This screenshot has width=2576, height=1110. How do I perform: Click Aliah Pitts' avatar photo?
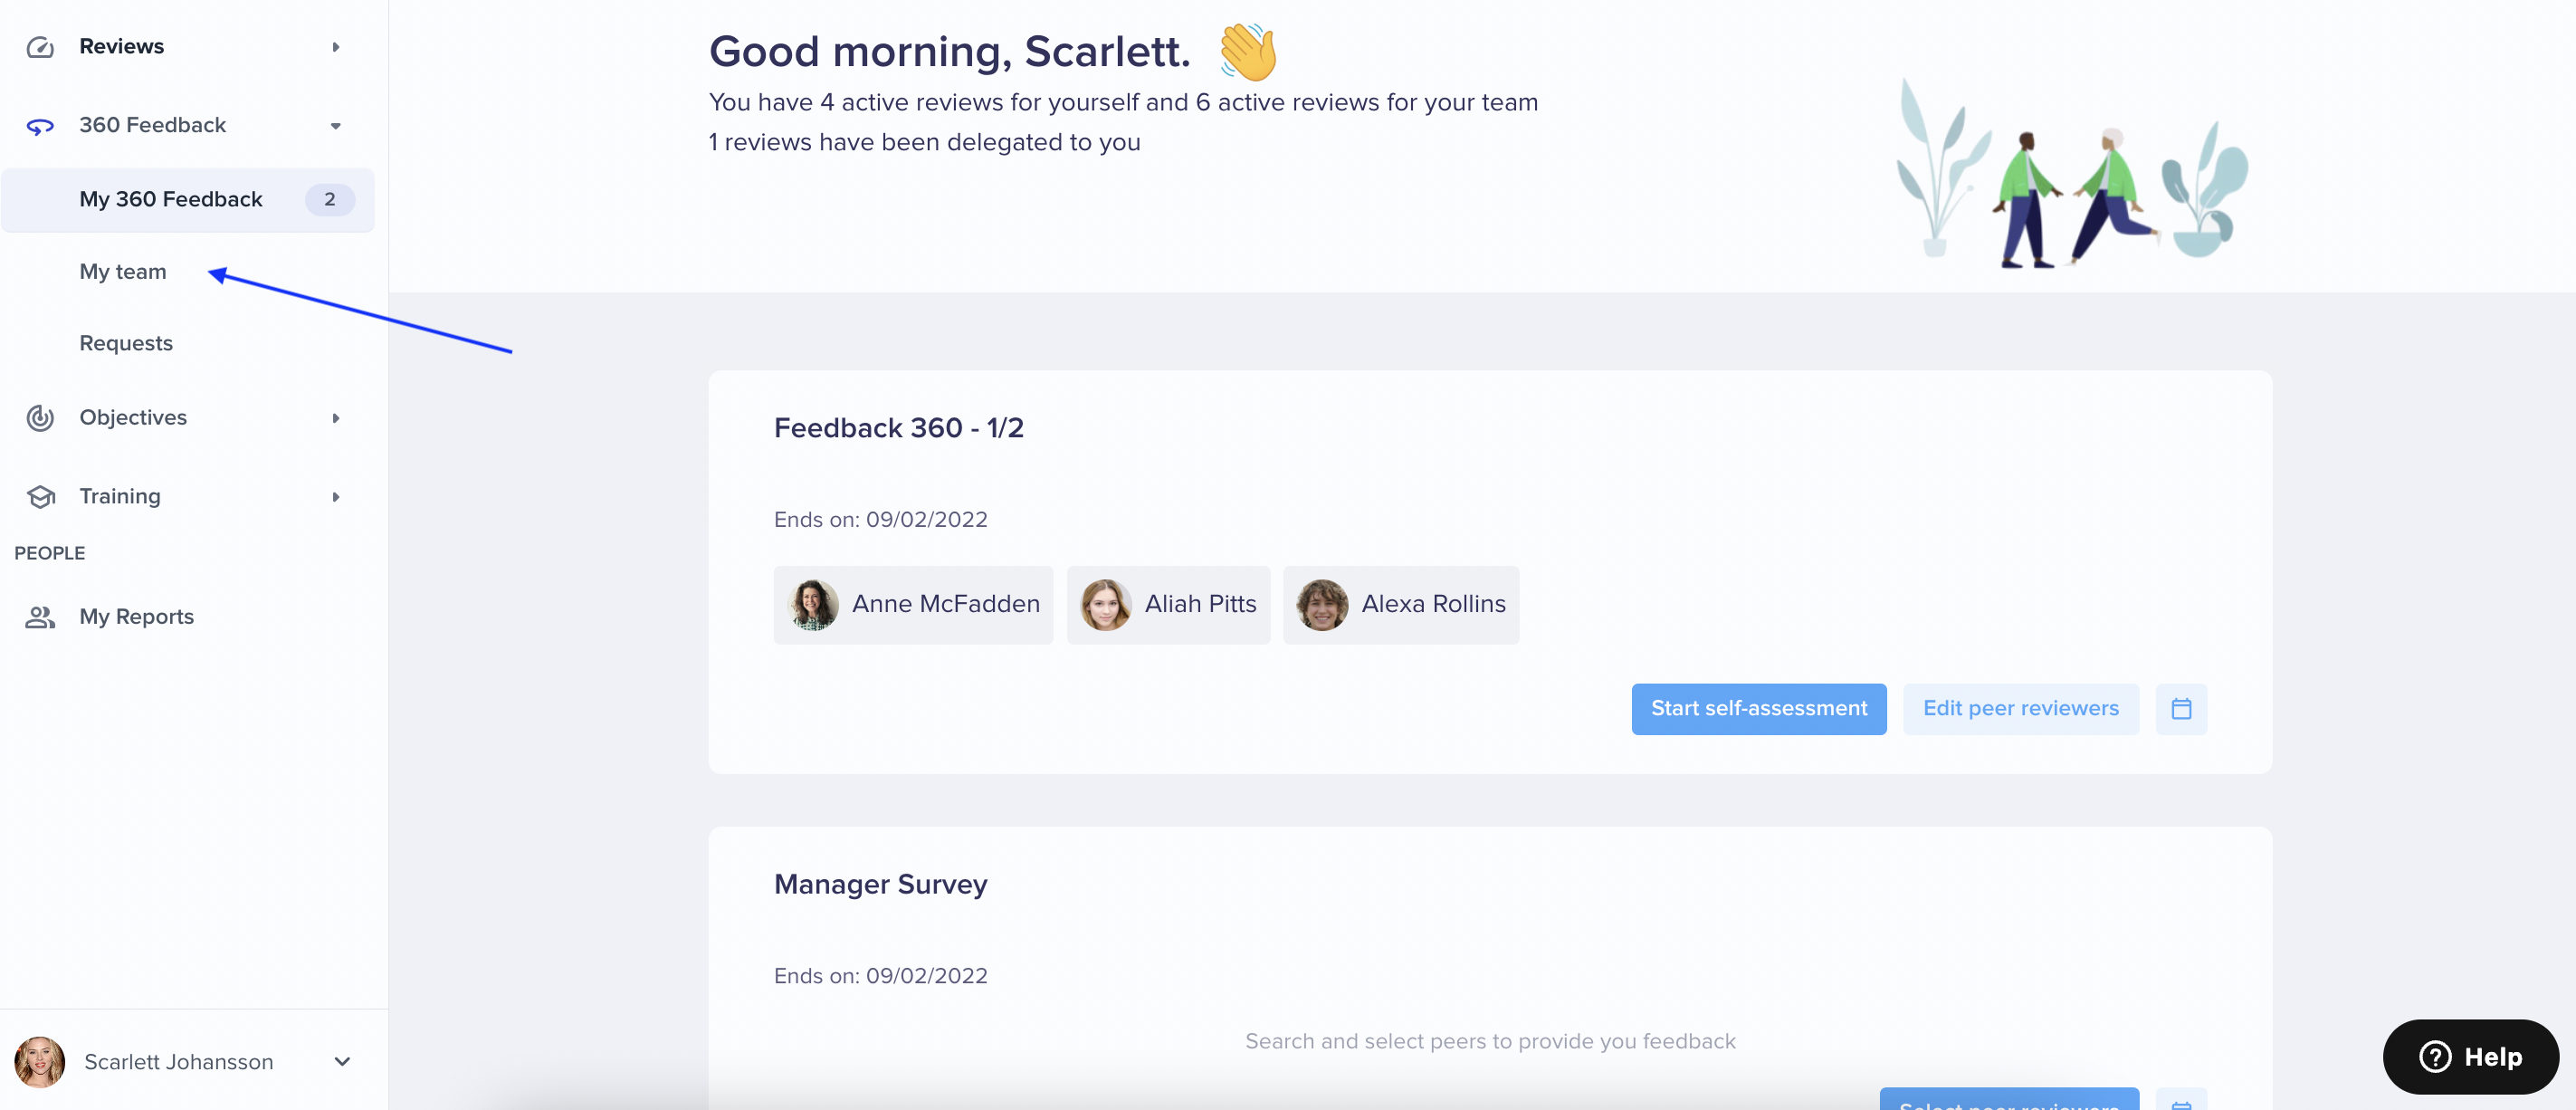point(1106,605)
